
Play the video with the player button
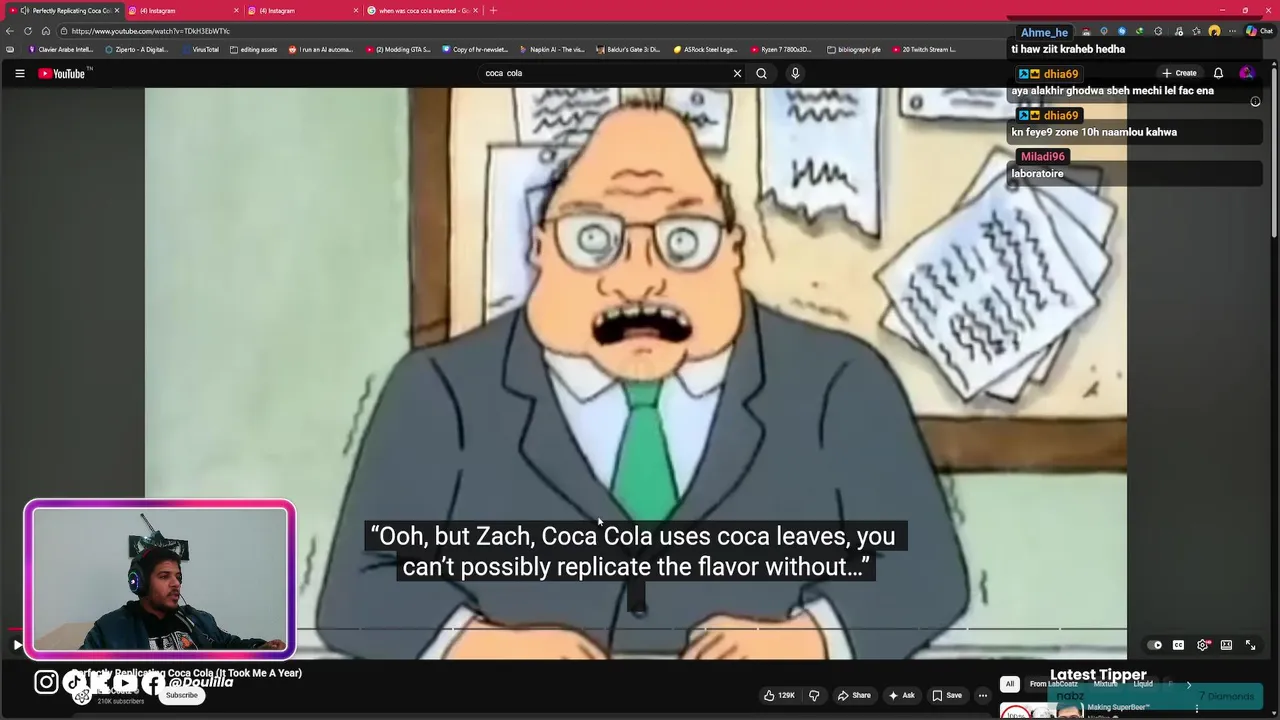coord(17,645)
